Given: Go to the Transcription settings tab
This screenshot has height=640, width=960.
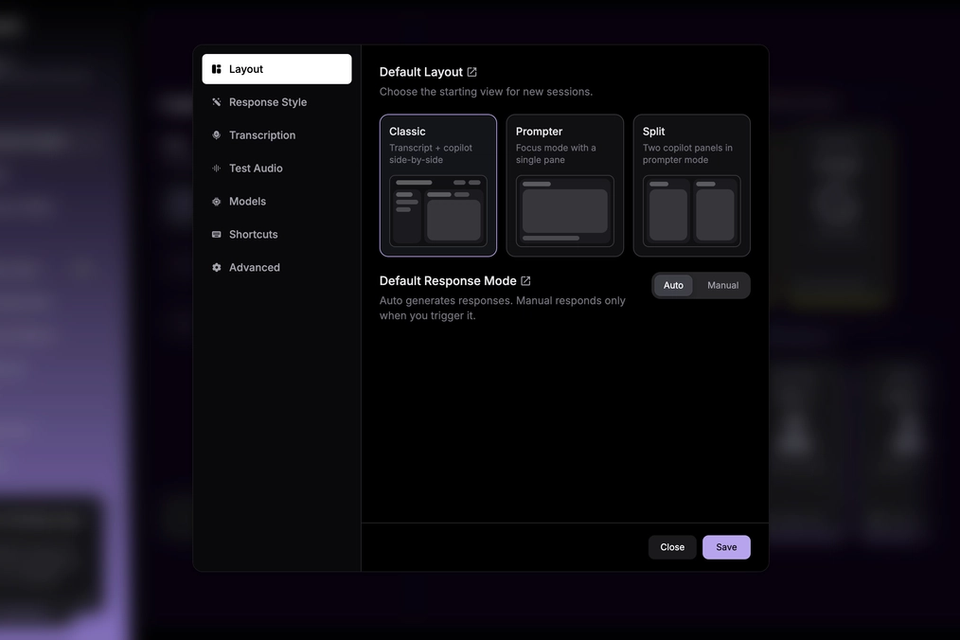Looking at the screenshot, I should 277,135.
